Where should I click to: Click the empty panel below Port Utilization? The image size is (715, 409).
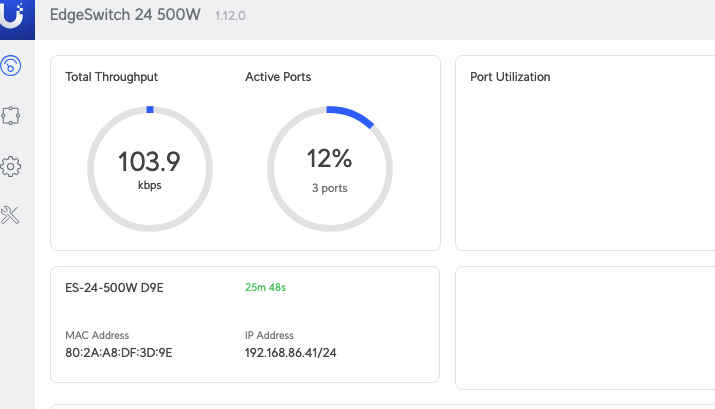(x=585, y=327)
